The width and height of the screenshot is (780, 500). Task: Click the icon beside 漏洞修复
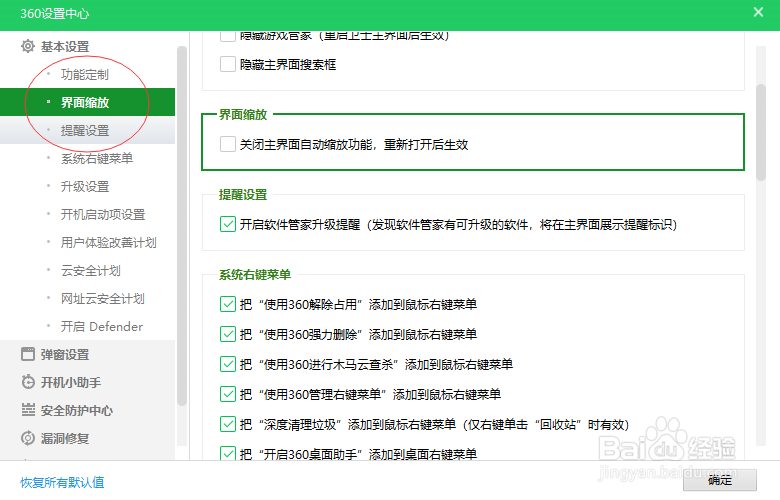(x=28, y=438)
